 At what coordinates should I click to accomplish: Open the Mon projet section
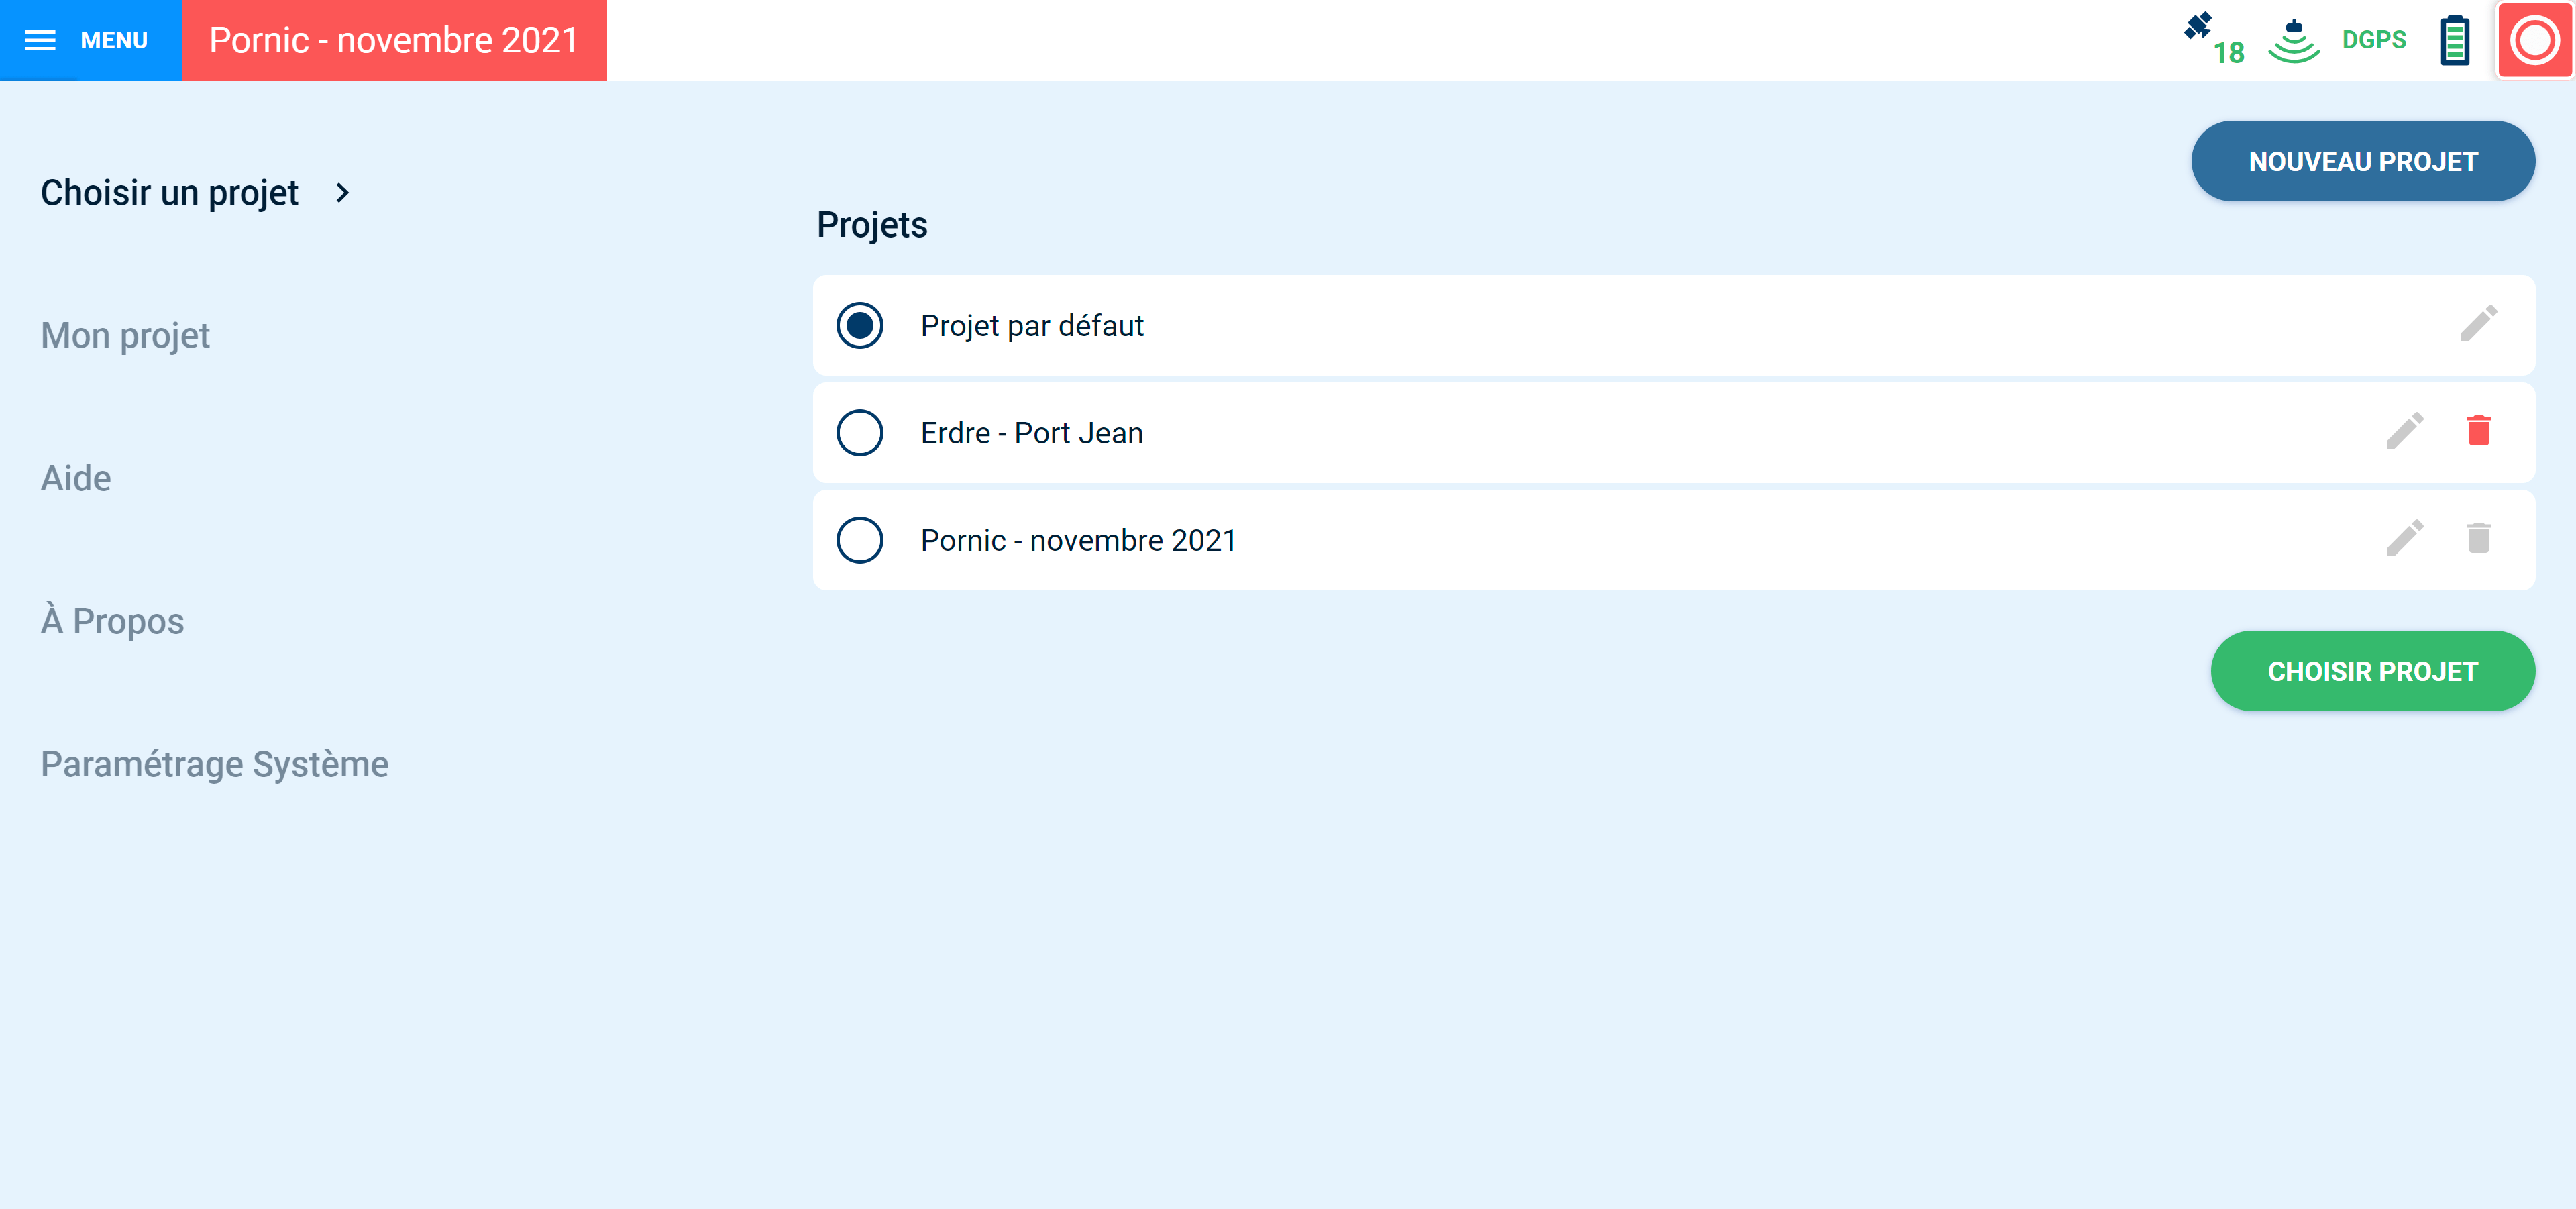tap(125, 336)
